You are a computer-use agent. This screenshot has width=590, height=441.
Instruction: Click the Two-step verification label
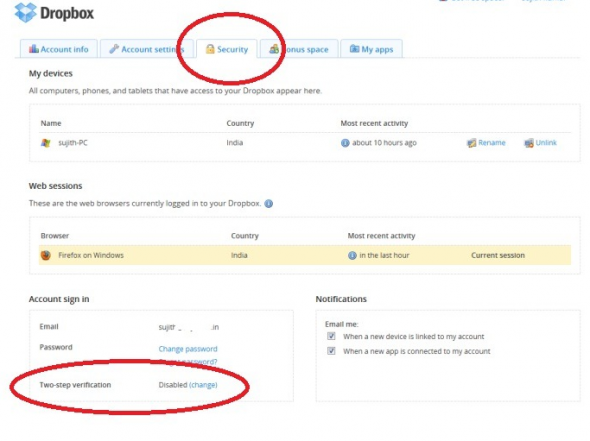[x=75, y=385]
